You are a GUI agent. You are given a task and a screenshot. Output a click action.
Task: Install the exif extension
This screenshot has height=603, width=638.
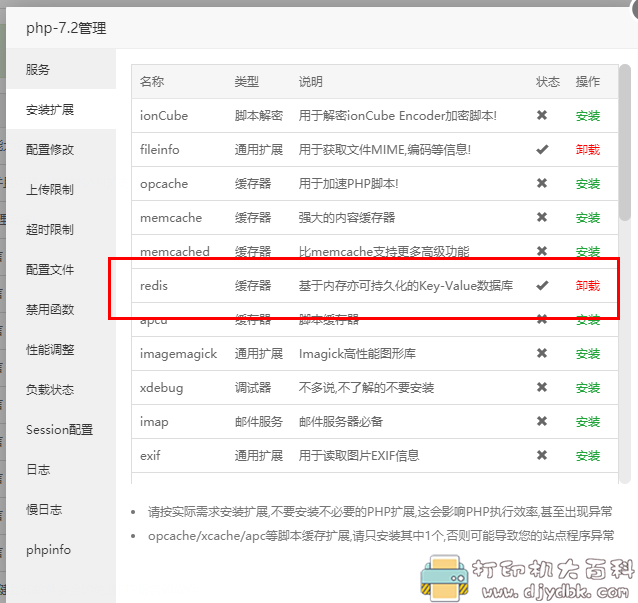tap(588, 456)
